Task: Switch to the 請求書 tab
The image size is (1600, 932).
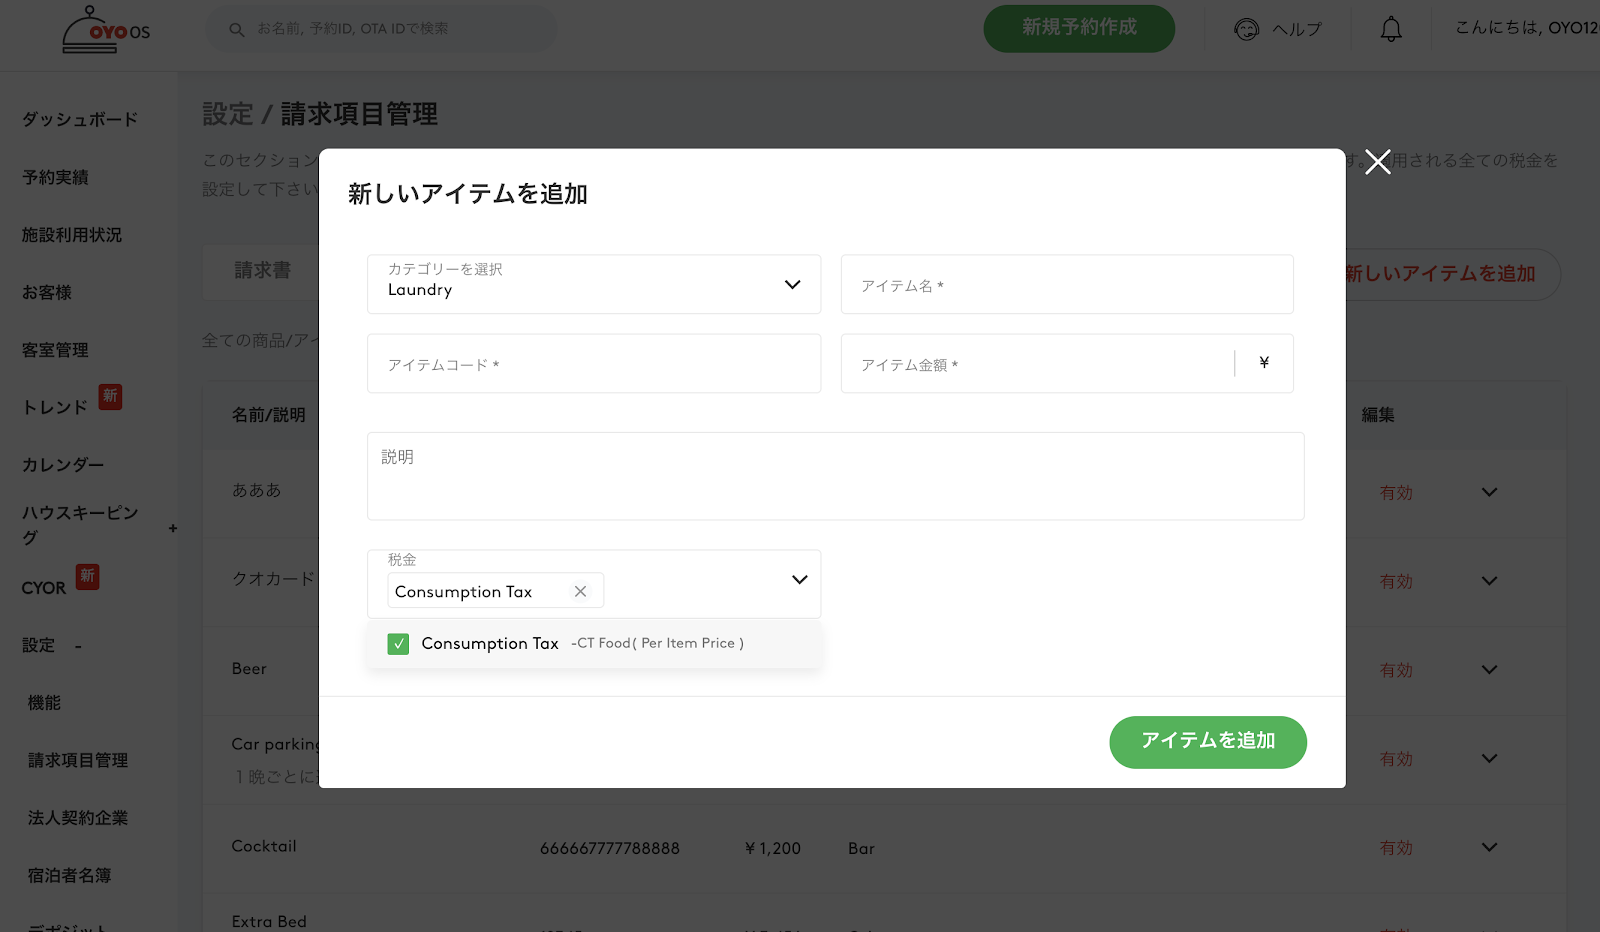Action: point(262,271)
